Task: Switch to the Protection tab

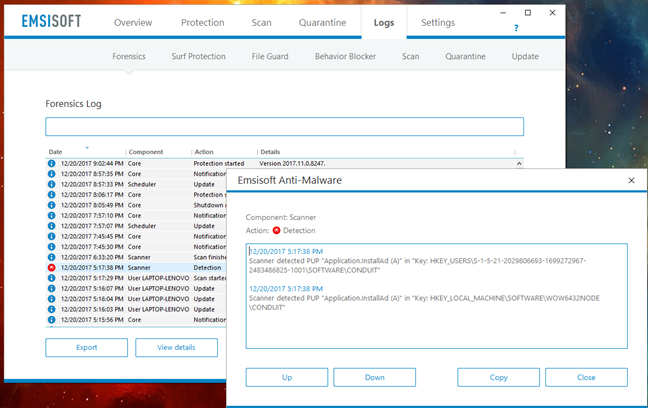Action: tap(202, 22)
